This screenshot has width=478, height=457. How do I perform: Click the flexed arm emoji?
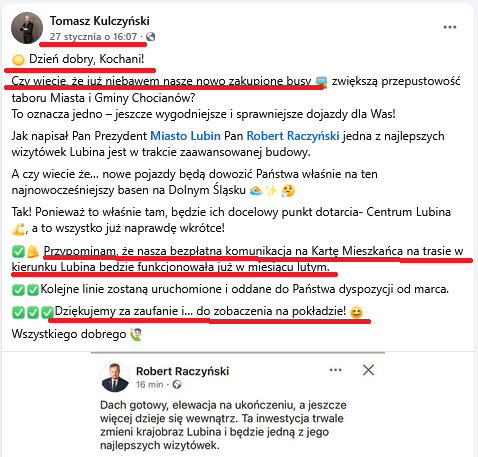click(x=18, y=229)
